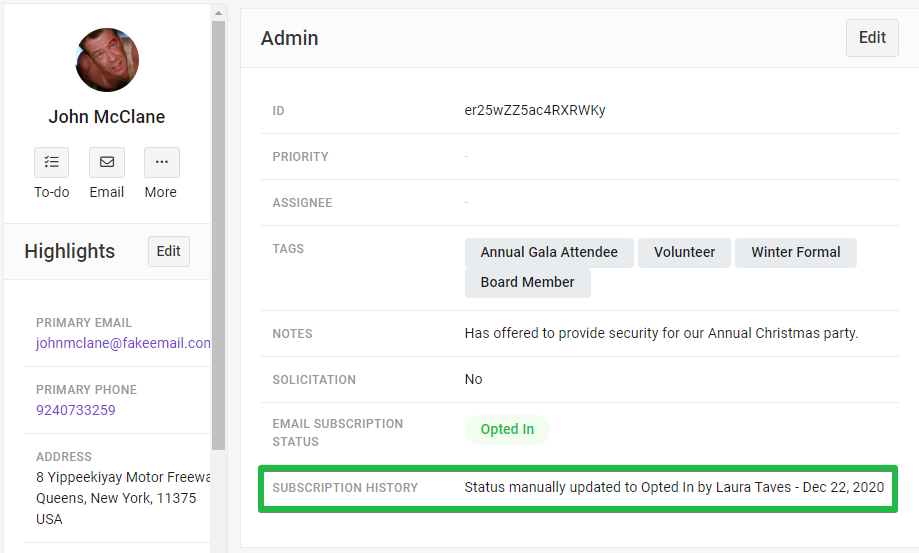919x553 pixels.
Task: Click the To-do checklist icon
Action: [x=52, y=162]
